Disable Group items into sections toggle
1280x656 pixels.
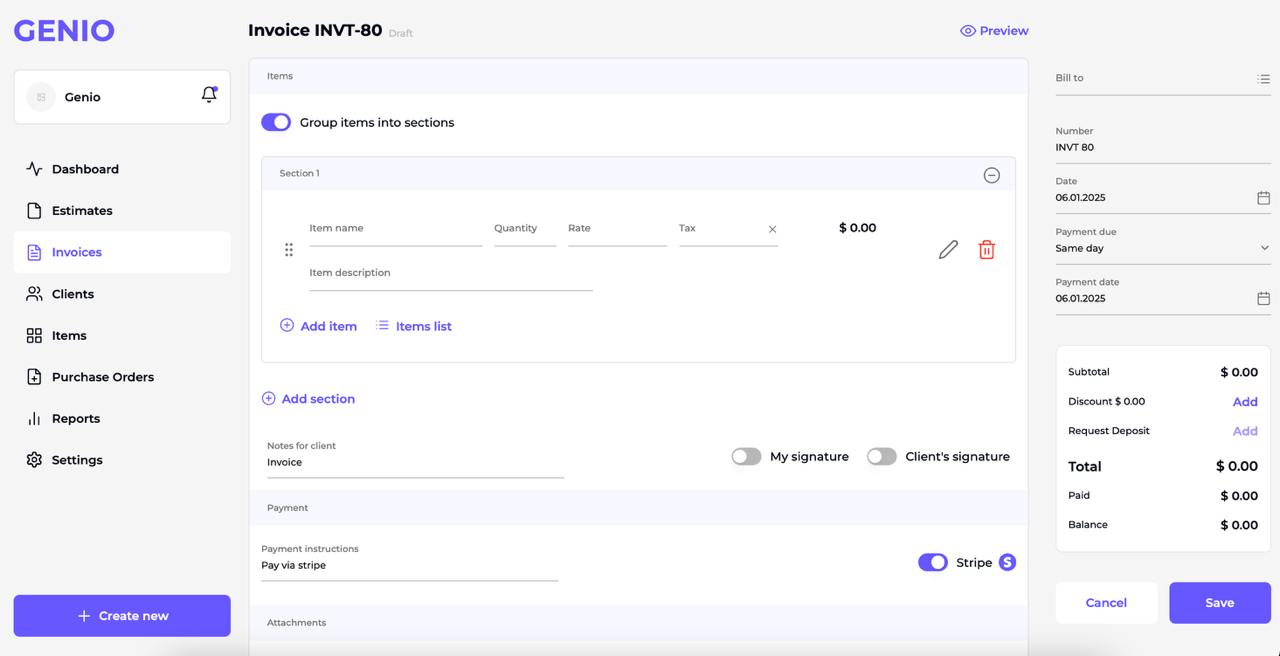tap(276, 122)
